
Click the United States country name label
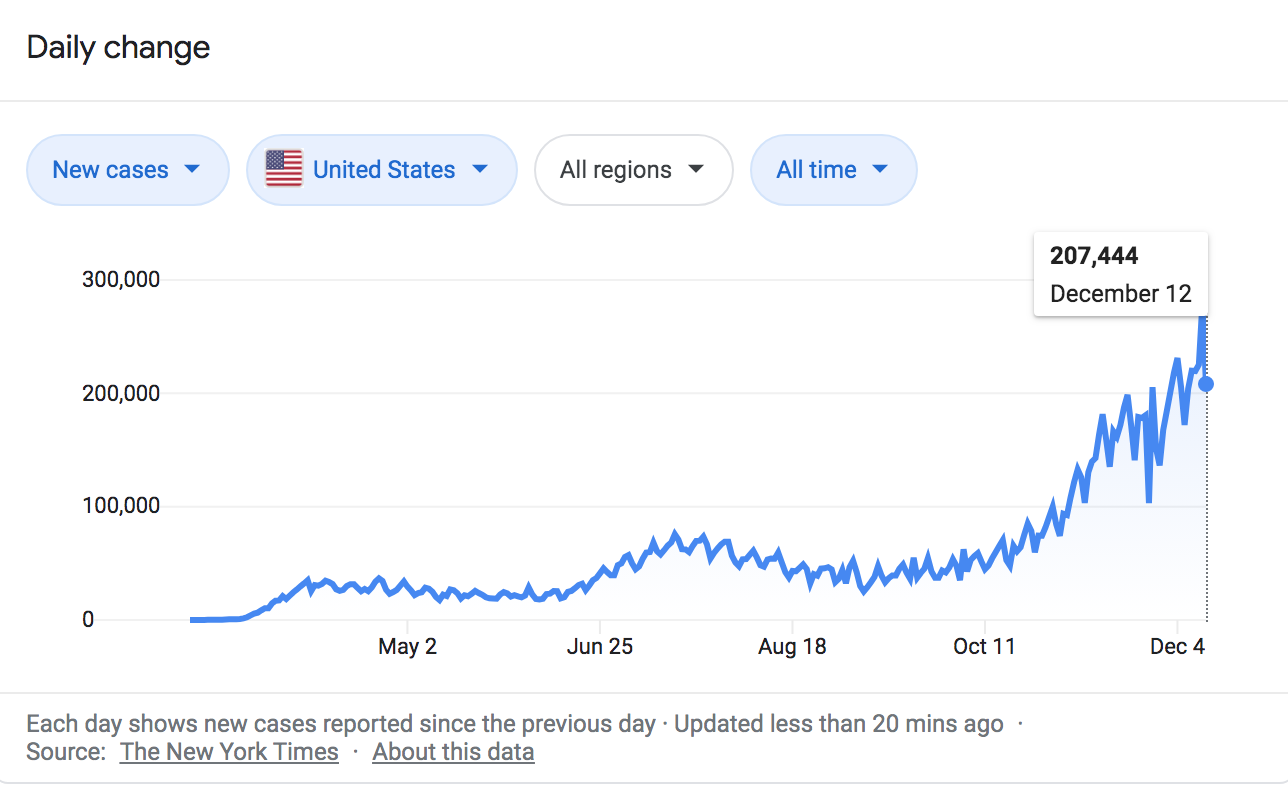click(384, 170)
